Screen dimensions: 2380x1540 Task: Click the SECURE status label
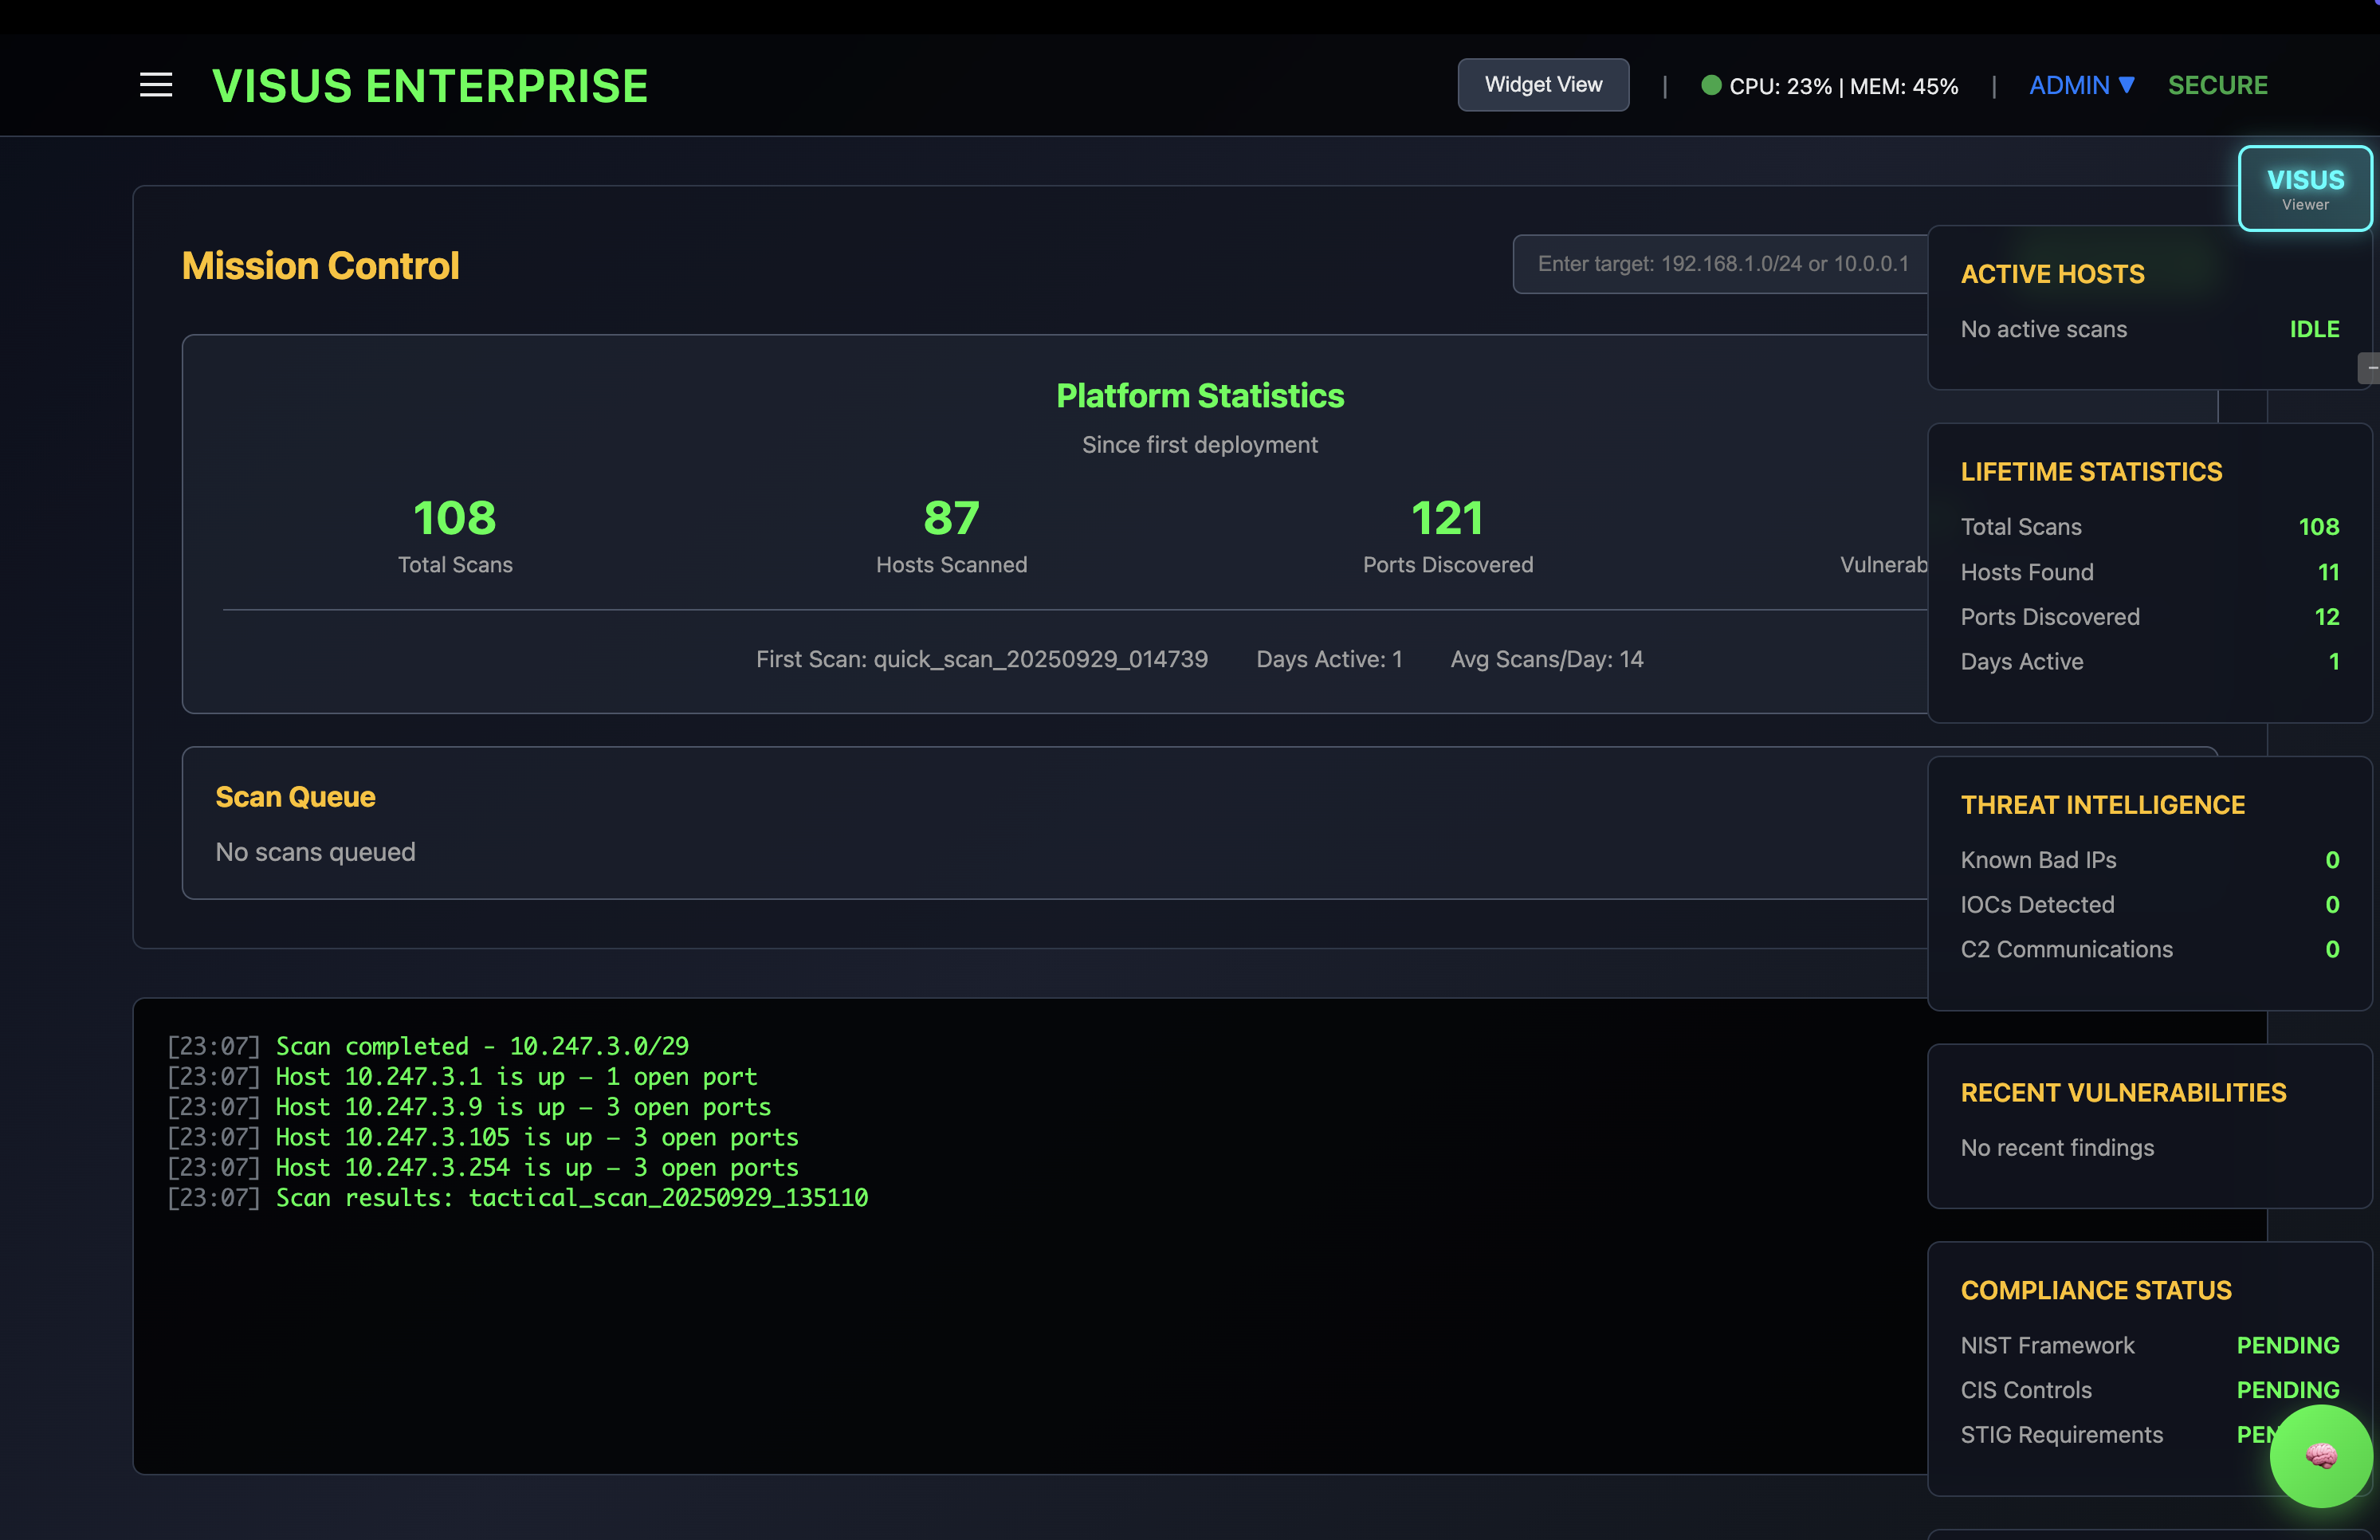click(2217, 85)
